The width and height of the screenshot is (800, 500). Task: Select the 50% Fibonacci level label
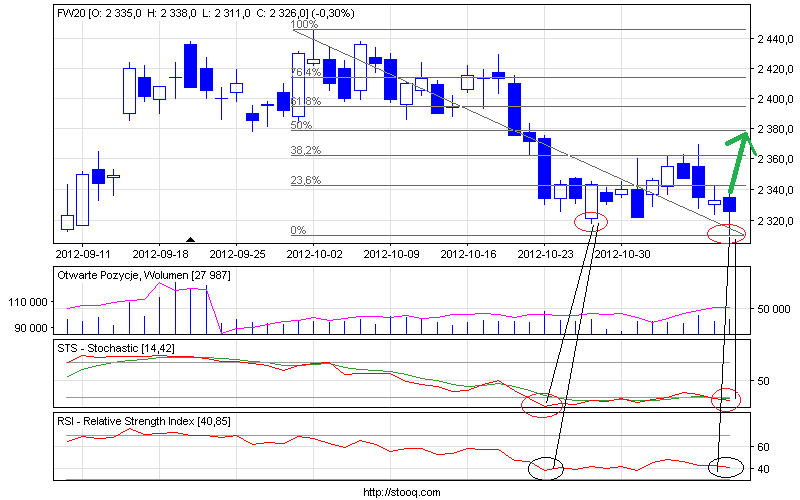(x=301, y=125)
